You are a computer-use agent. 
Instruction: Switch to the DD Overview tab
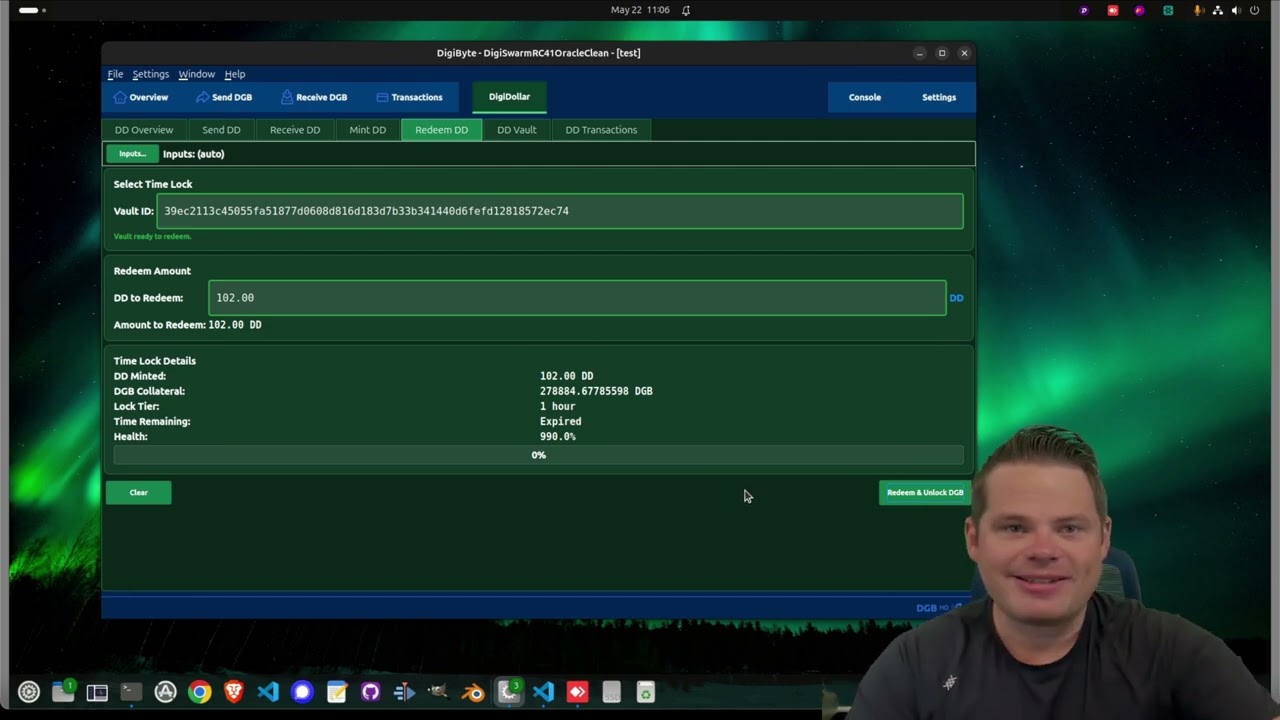pos(144,130)
